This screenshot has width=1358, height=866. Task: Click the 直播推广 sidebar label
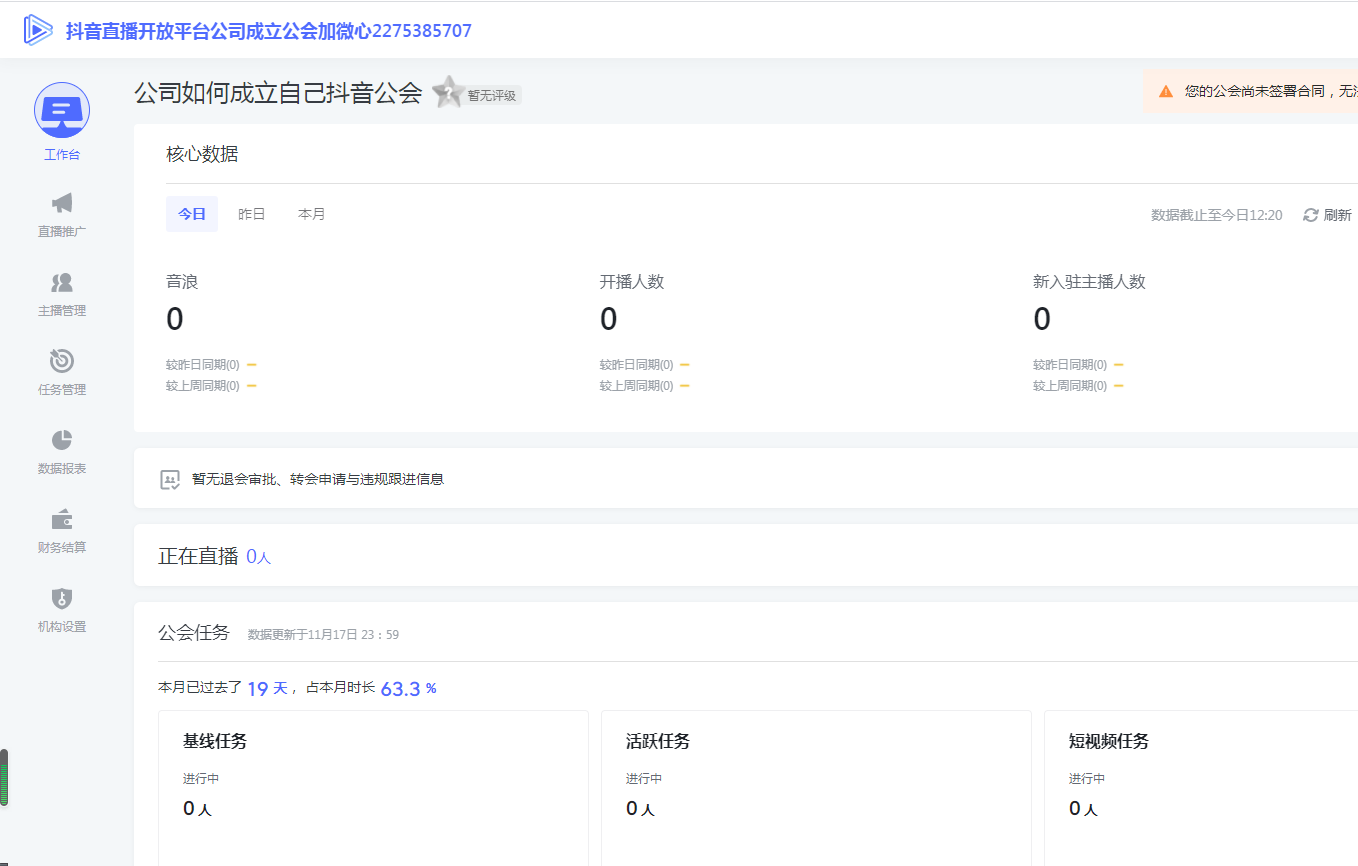pos(62,232)
